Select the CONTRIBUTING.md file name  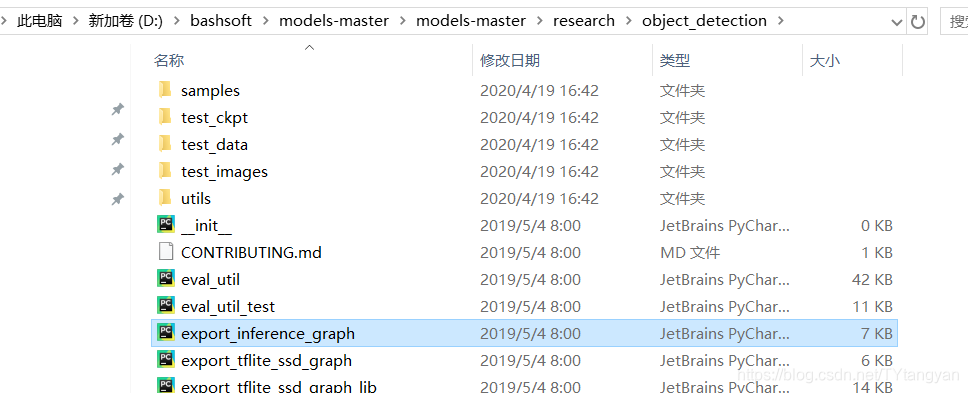coord(251,252)
